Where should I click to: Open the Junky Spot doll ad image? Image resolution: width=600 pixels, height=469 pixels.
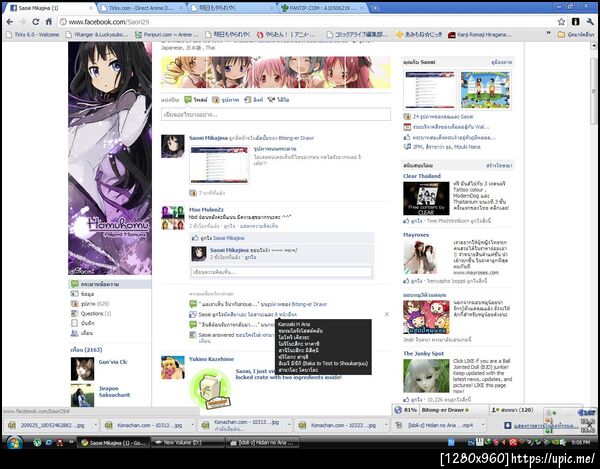pos(426,376)
